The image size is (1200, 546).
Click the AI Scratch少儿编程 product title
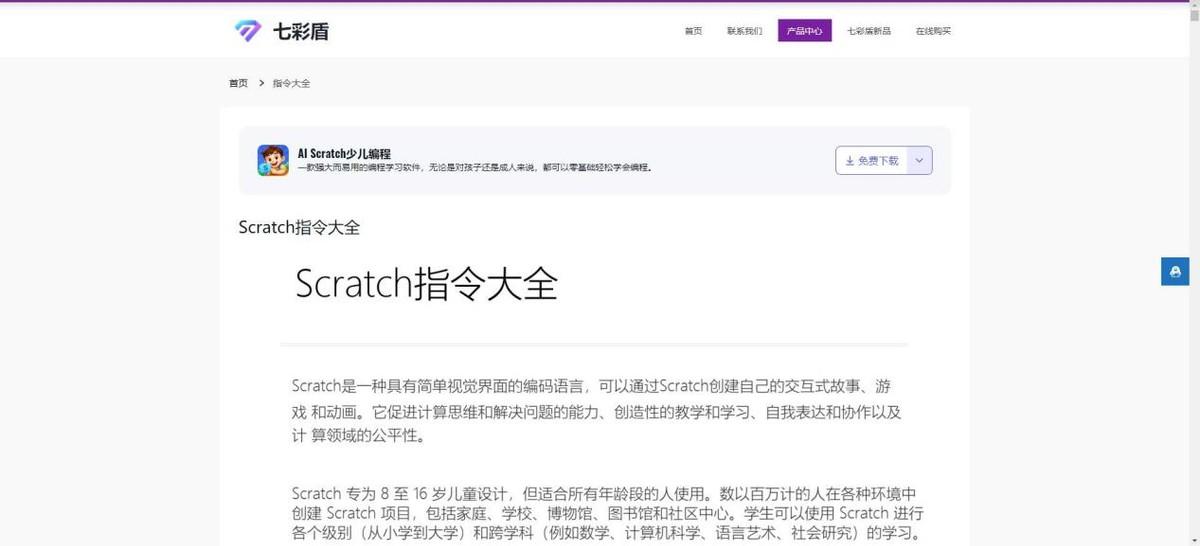(344, 153)
